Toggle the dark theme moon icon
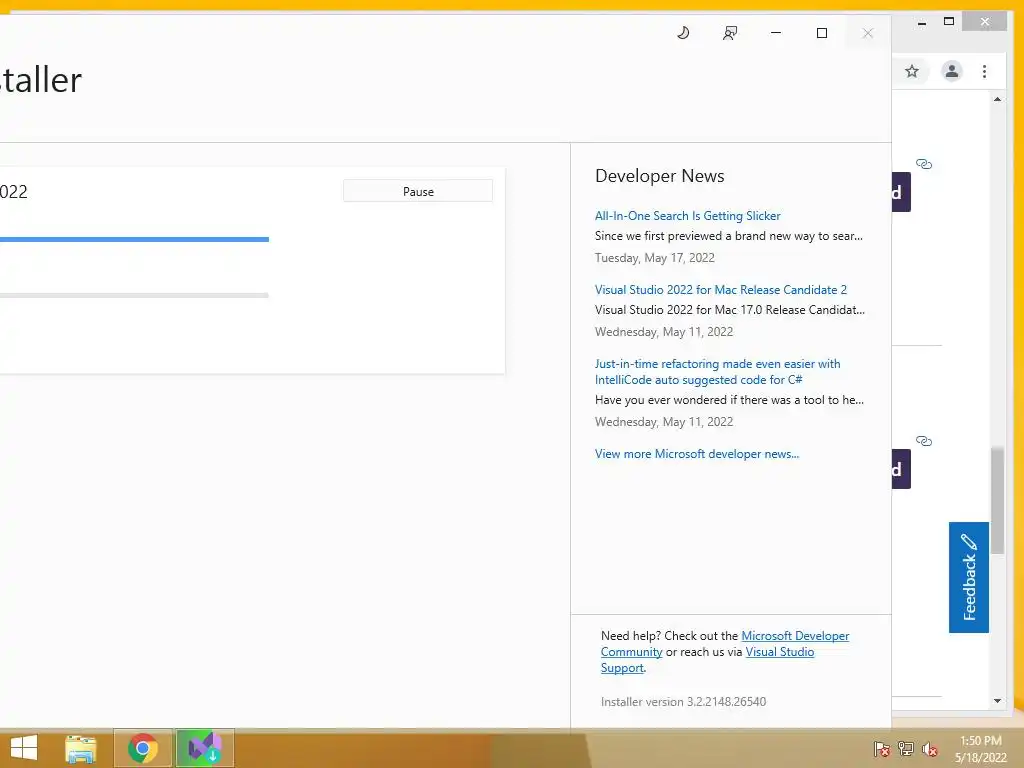The height and width of the screenshot is (768, 1024). pos(683,33)
